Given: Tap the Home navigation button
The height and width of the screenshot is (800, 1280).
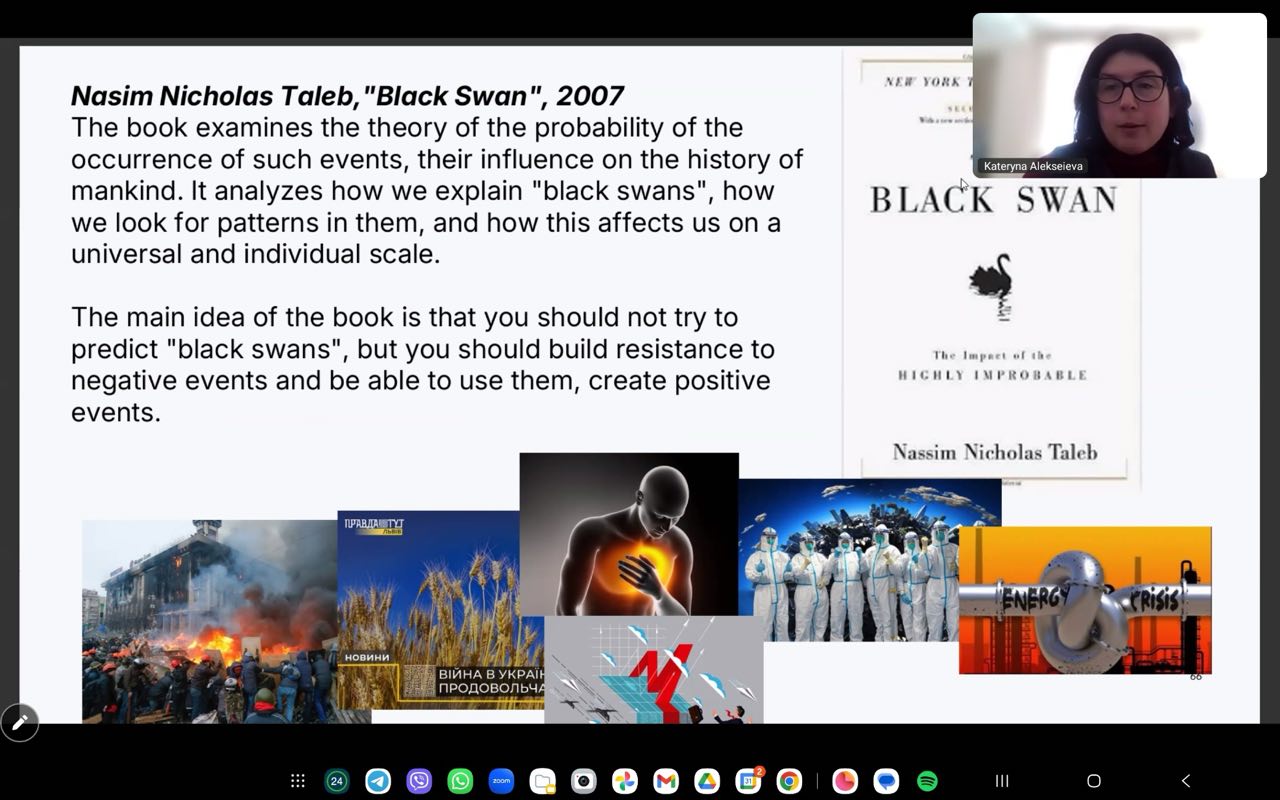Looking at the screenshot, I should tap(1094, 781).
